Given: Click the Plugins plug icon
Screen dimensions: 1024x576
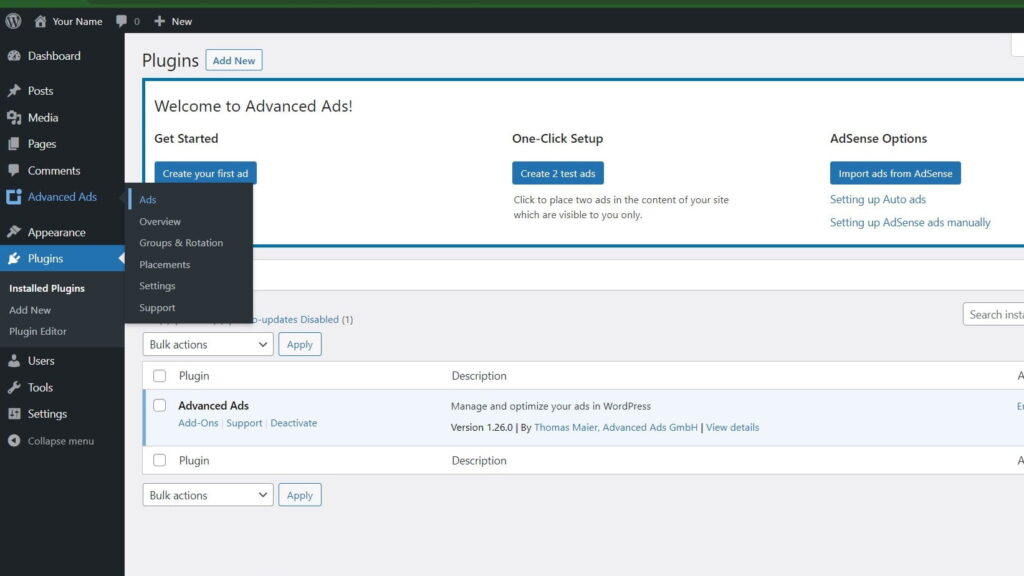Looking at the screenshot, I should click(14, 259).
